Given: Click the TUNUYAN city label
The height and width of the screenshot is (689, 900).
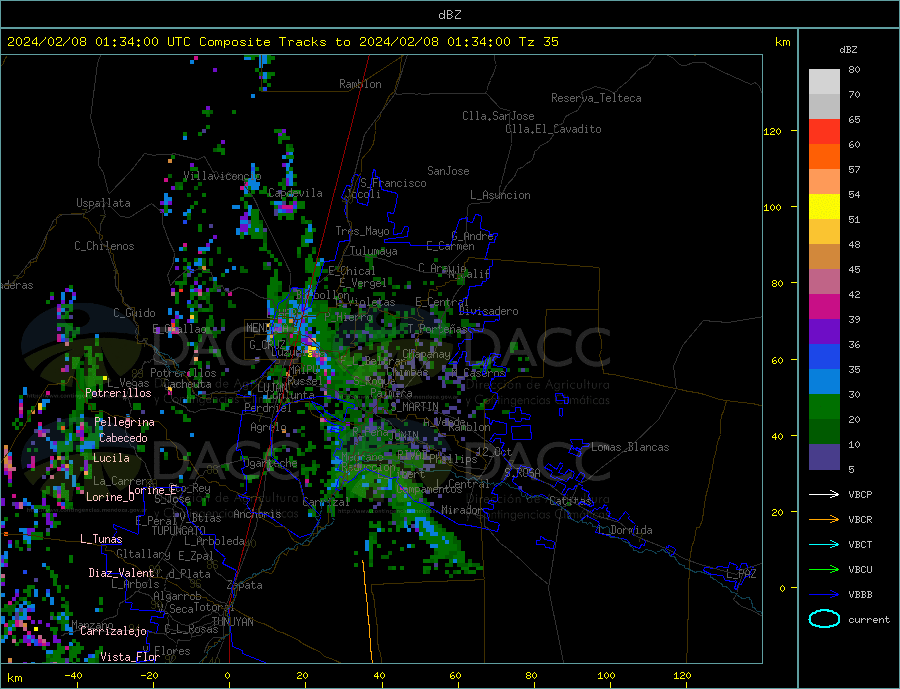Looking at the screenshot, I should point(232,622).
